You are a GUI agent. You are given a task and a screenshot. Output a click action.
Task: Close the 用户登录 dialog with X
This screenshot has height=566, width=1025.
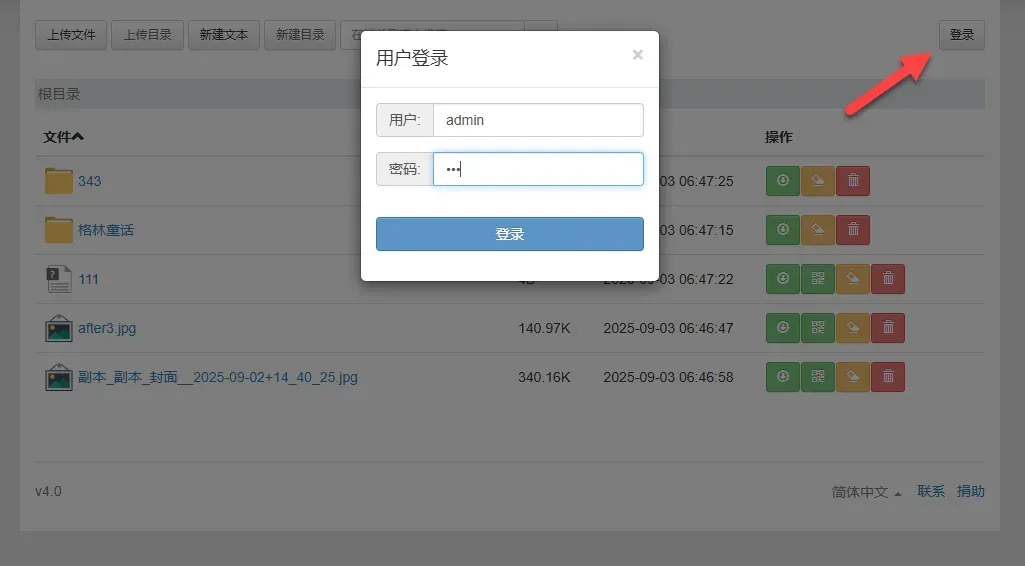click(x=637, y=55)
